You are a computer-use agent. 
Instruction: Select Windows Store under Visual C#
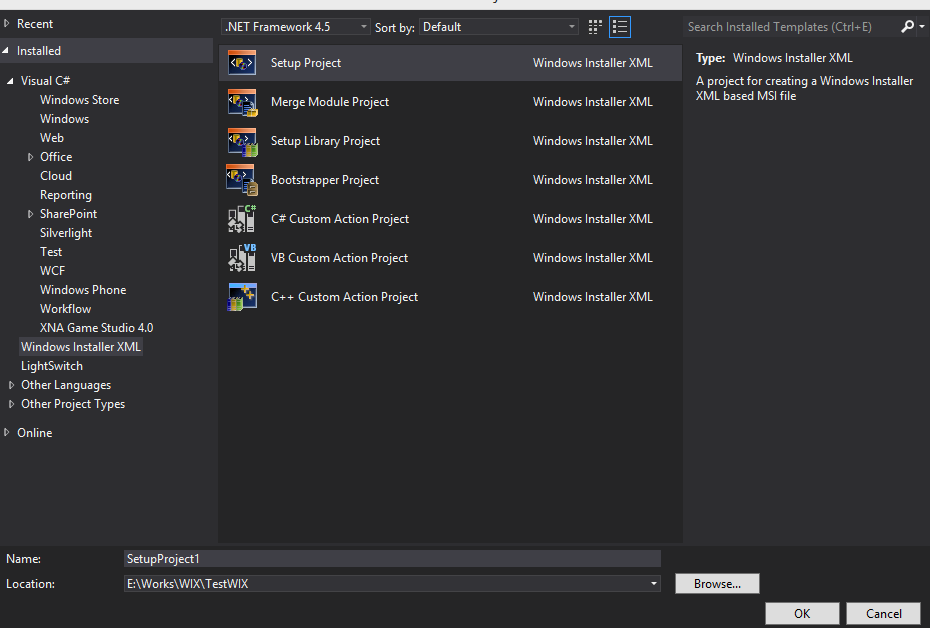[79, 100]
